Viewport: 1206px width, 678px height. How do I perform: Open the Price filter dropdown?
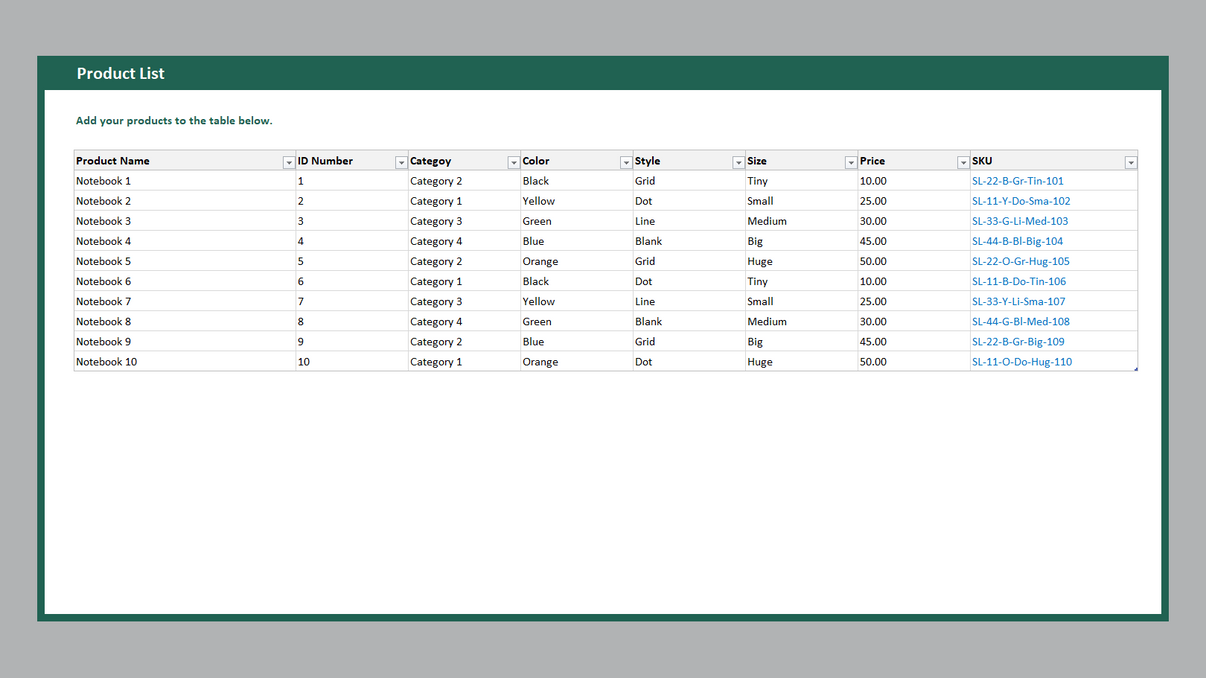[x=962, y=161]
